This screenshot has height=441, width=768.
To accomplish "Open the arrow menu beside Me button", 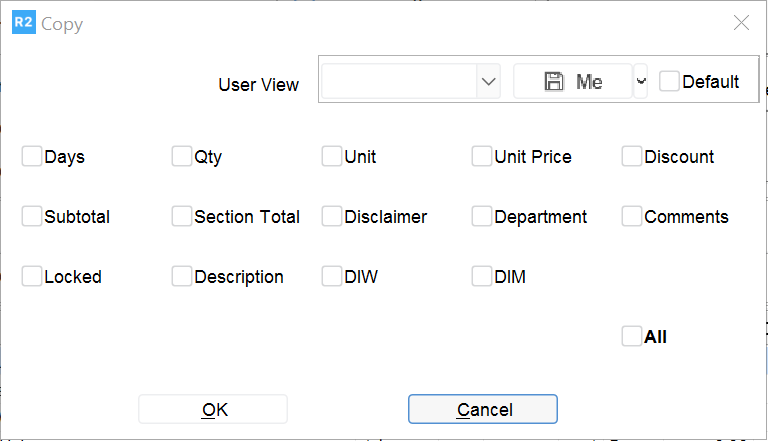I will click(x=640, y=82).
